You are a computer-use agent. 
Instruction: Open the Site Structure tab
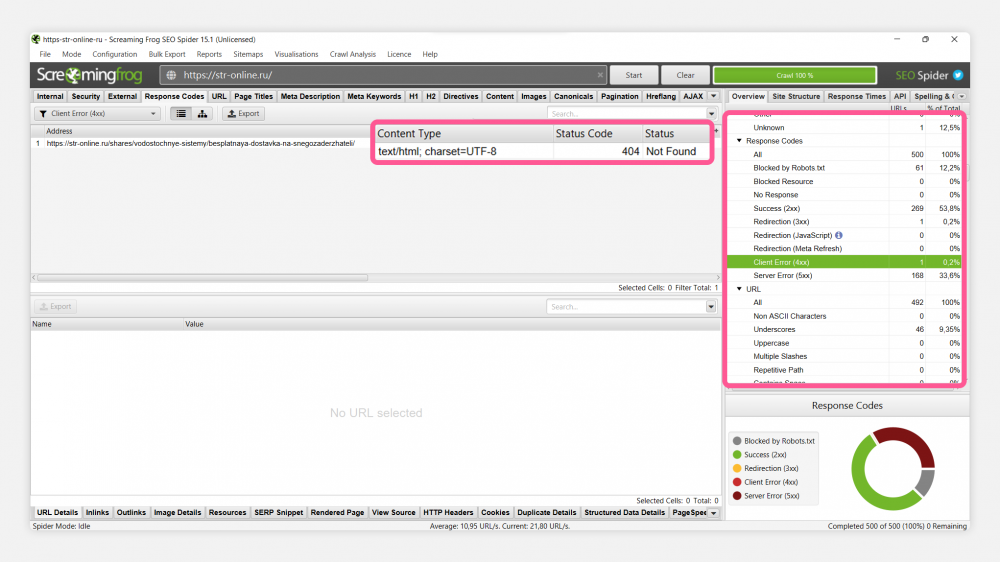click(796, 96)
